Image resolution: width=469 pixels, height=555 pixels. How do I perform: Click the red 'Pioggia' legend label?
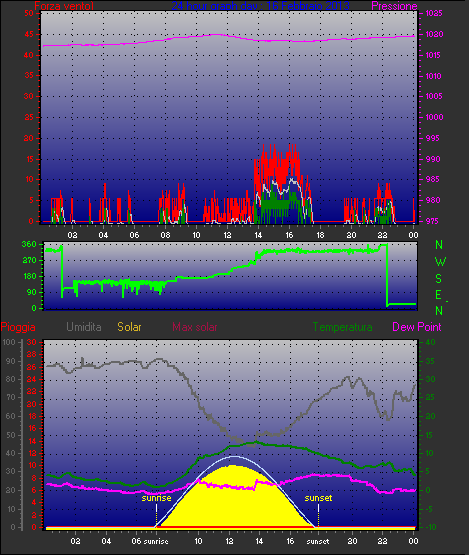[x=18, y=327]
